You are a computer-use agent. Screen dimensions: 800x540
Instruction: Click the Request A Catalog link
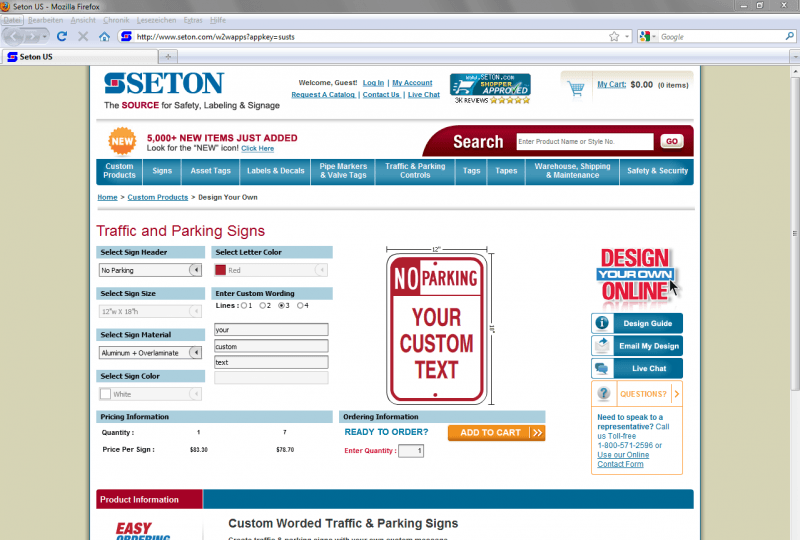(x=323, y=95)
